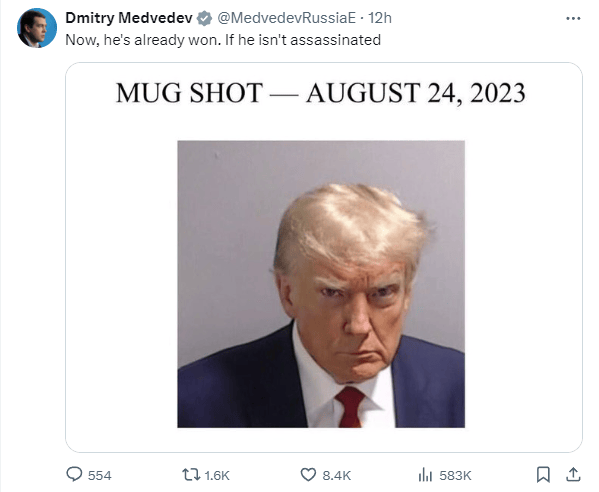599x492 pixels.
Task: Click the share upload arrow icon
Action: (573, 474)
